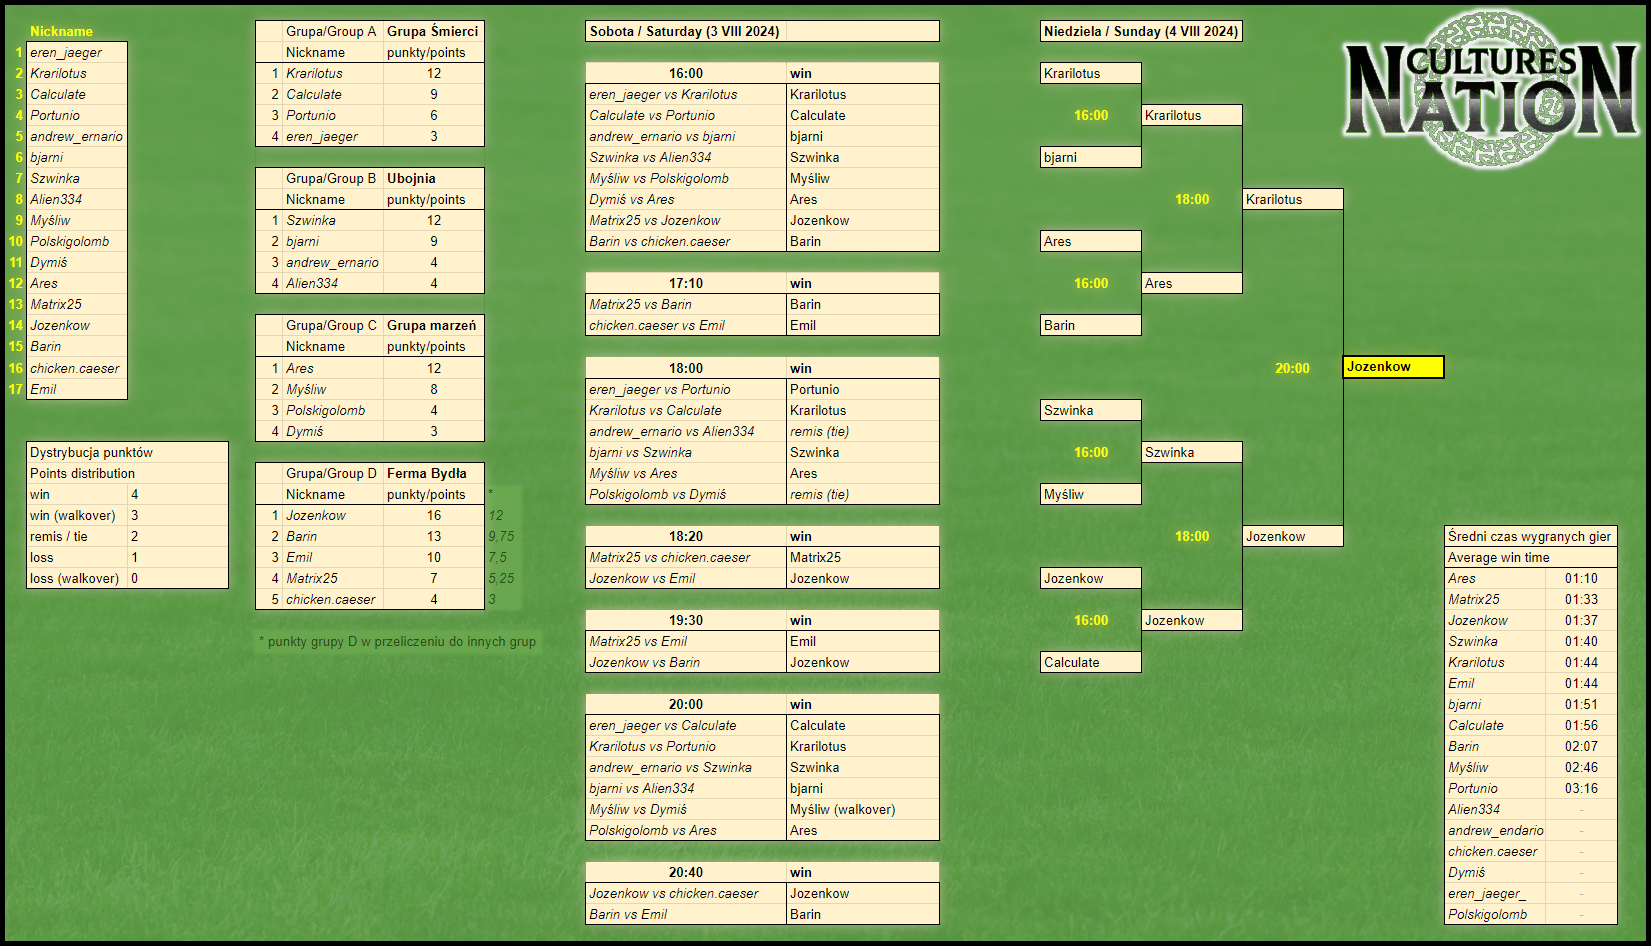Select the win (walkover) points row
Viewport: 1651px width, 946px height.
pos(127,515)
